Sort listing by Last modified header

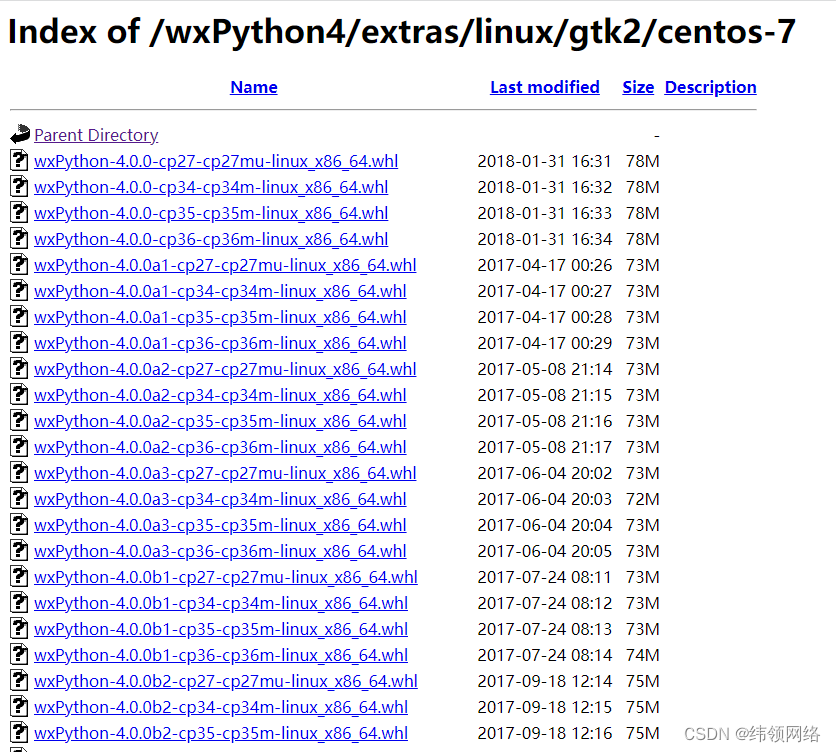click(x=545, y=87)
